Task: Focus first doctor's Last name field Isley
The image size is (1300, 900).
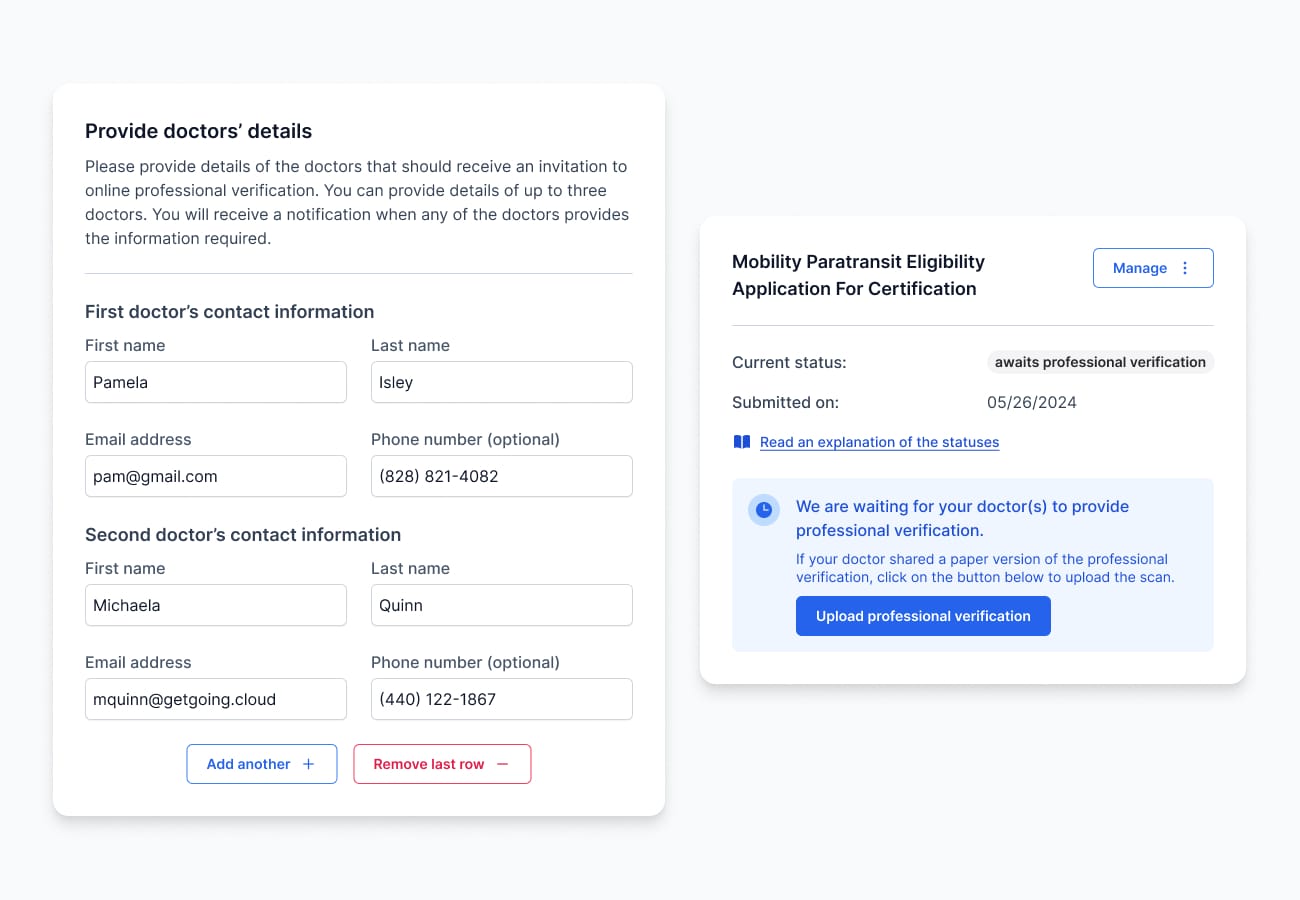Action: (x=502, y=382)
